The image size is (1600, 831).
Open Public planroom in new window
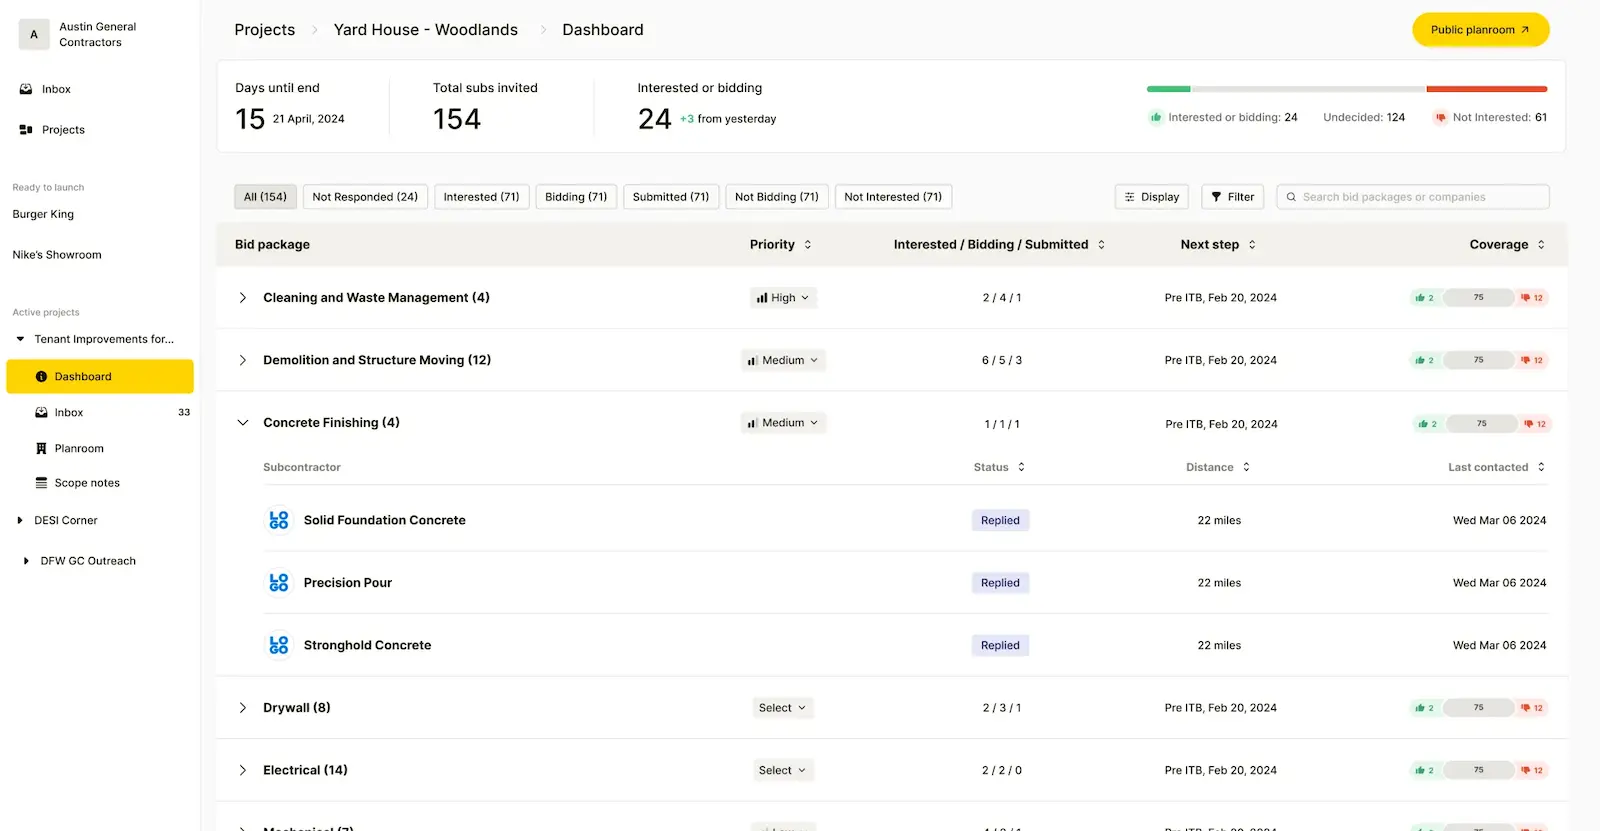pyautogui.click(x=1480, y=30)
